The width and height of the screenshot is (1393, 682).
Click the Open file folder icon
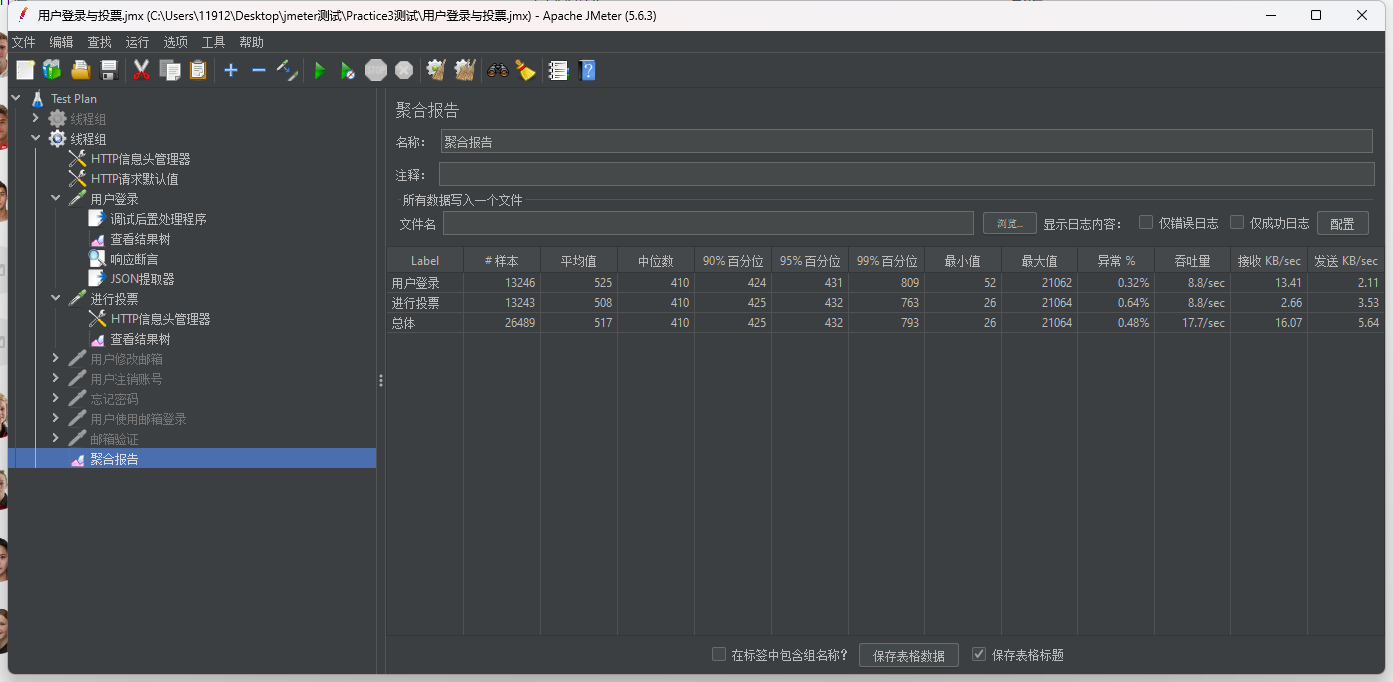pos(80,70)
